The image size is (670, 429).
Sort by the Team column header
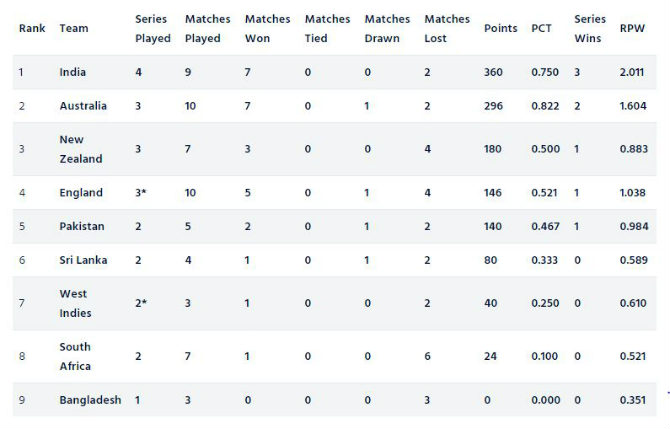pos(74,29)
